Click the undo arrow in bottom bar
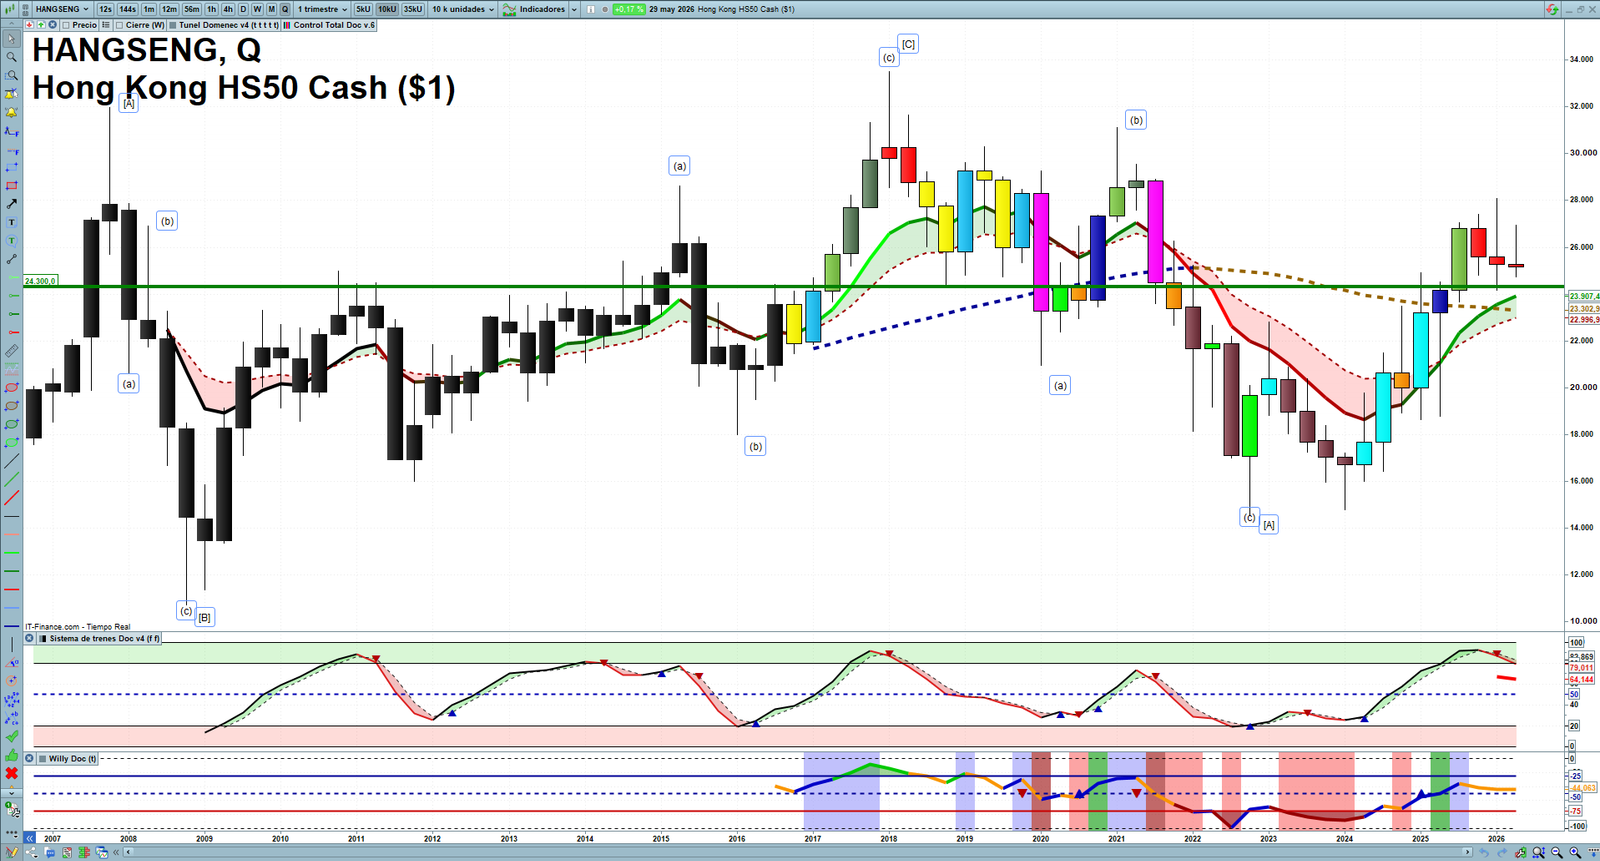This screenshot has height=861, width=1600. [x=1485, y=853]
